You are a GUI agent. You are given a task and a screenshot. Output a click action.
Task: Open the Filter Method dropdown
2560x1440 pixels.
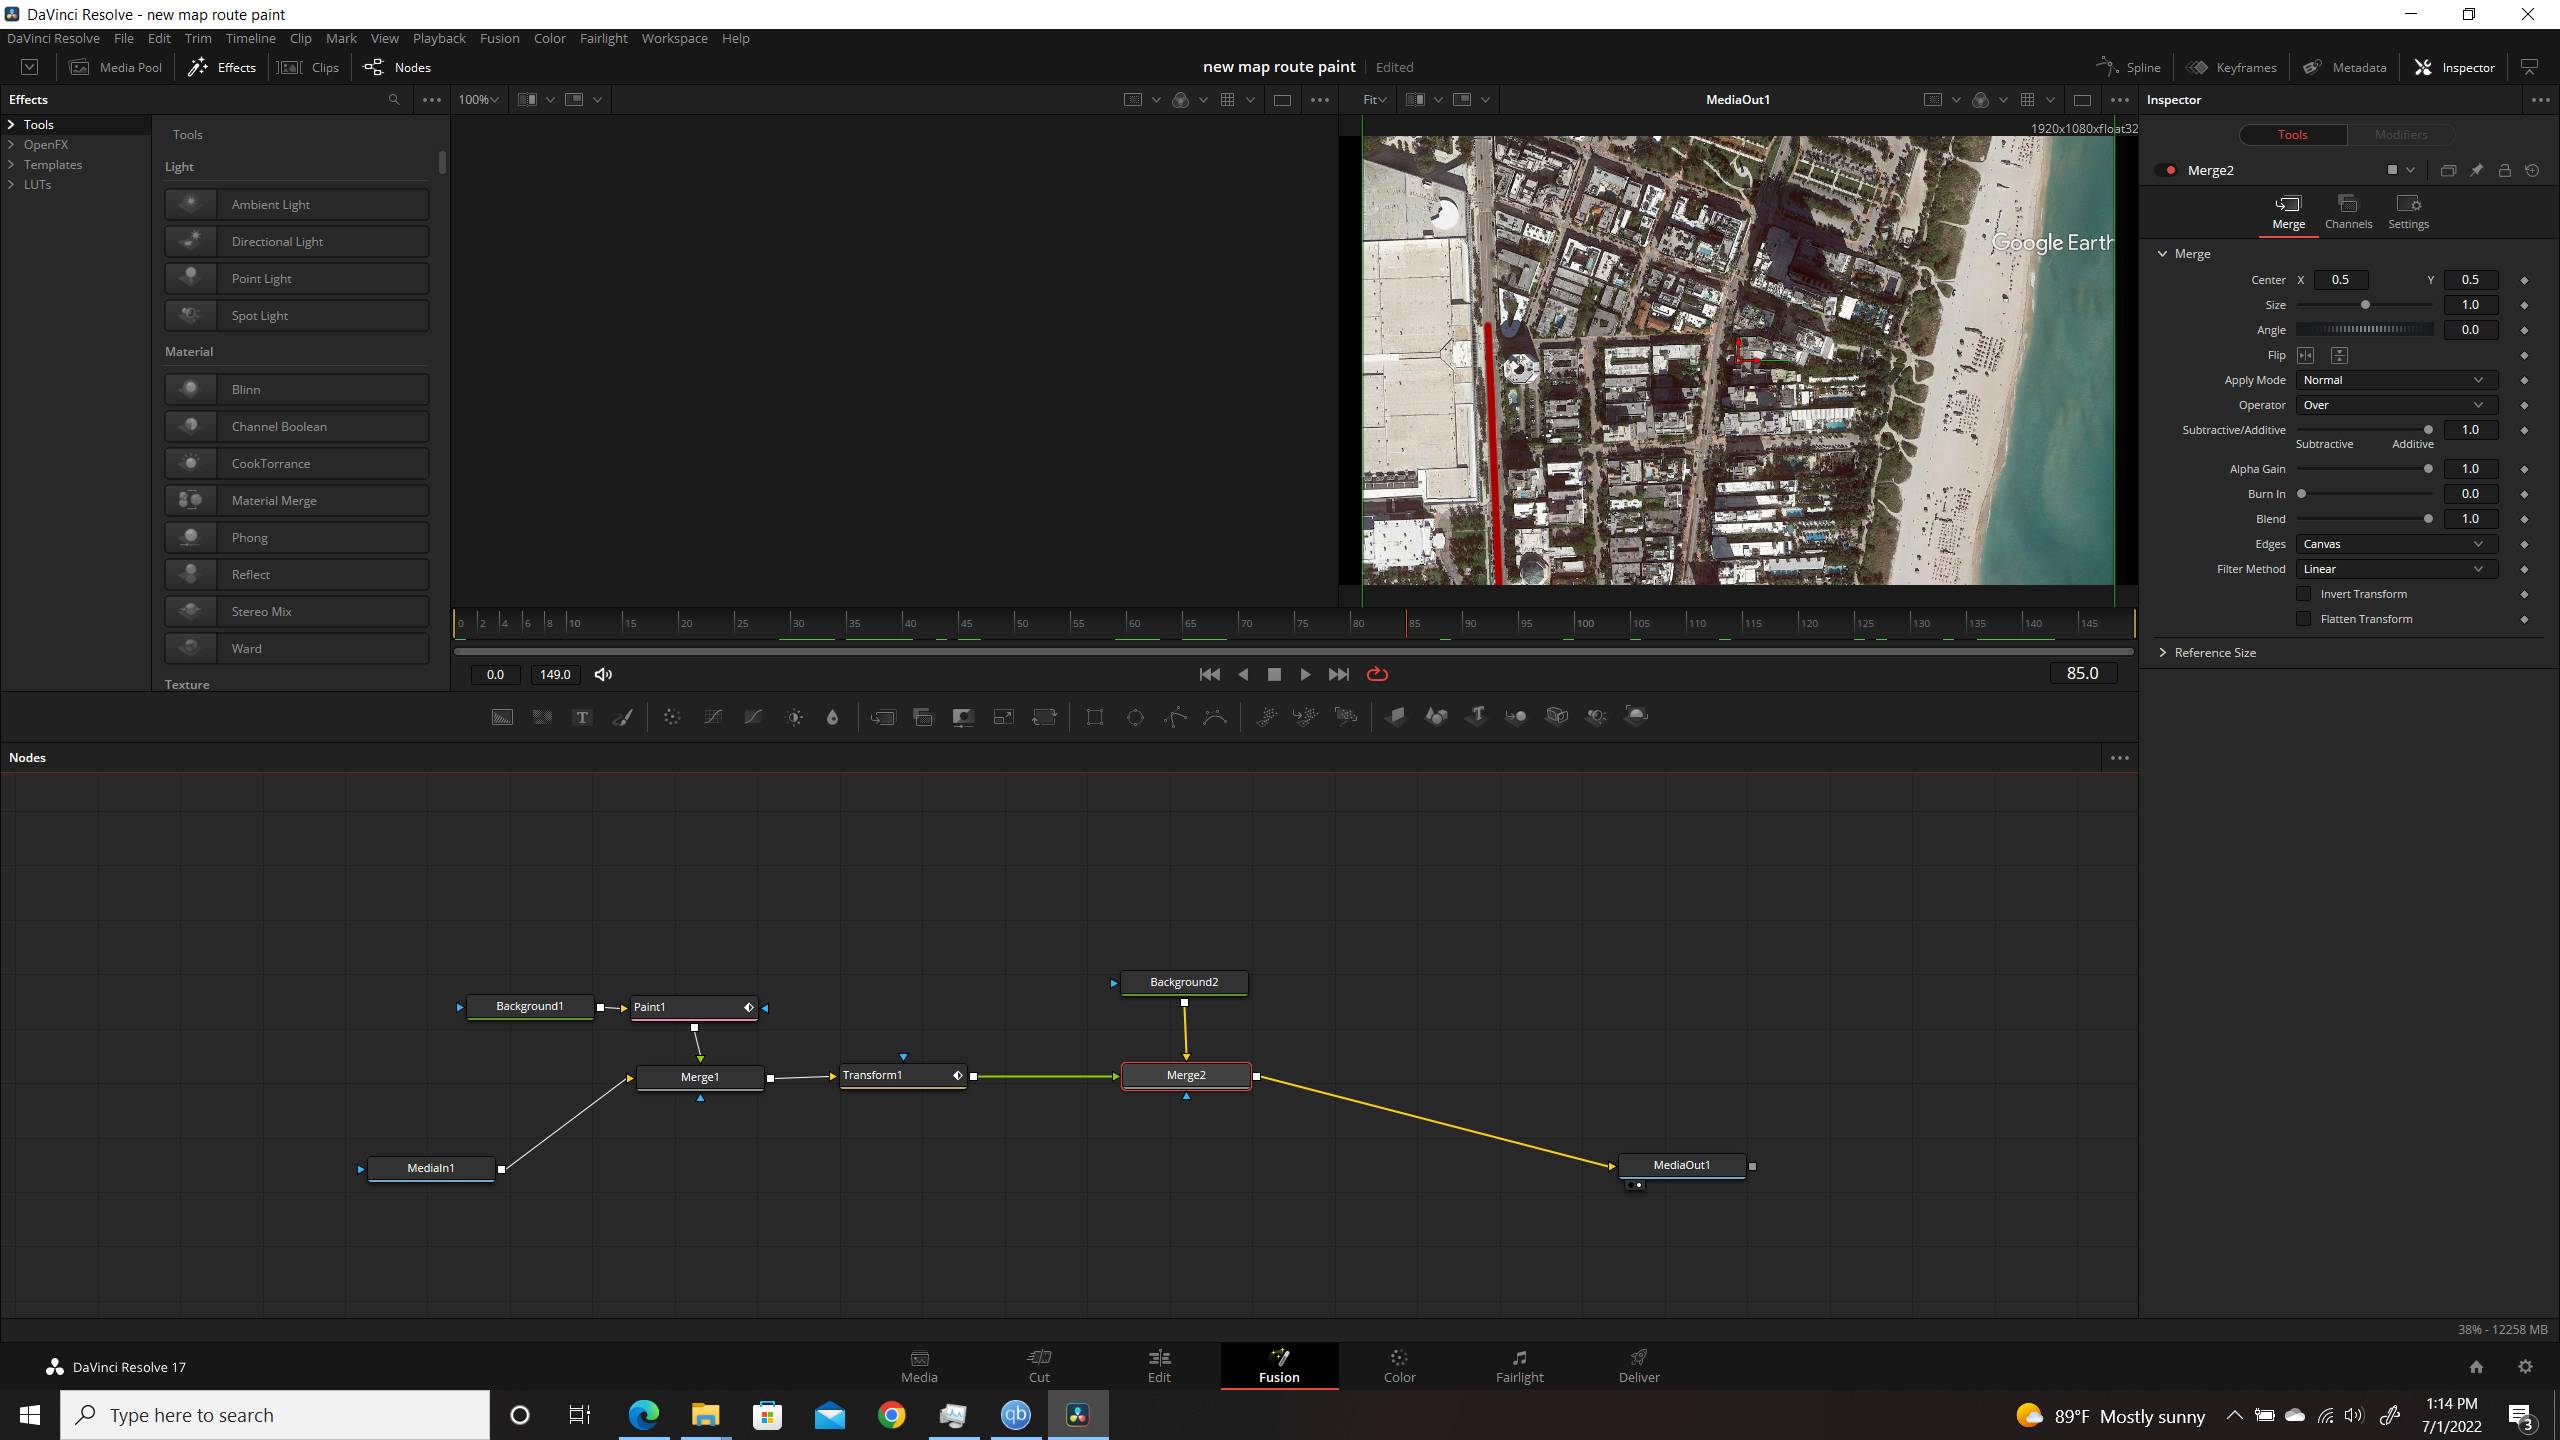[2396, 569]
